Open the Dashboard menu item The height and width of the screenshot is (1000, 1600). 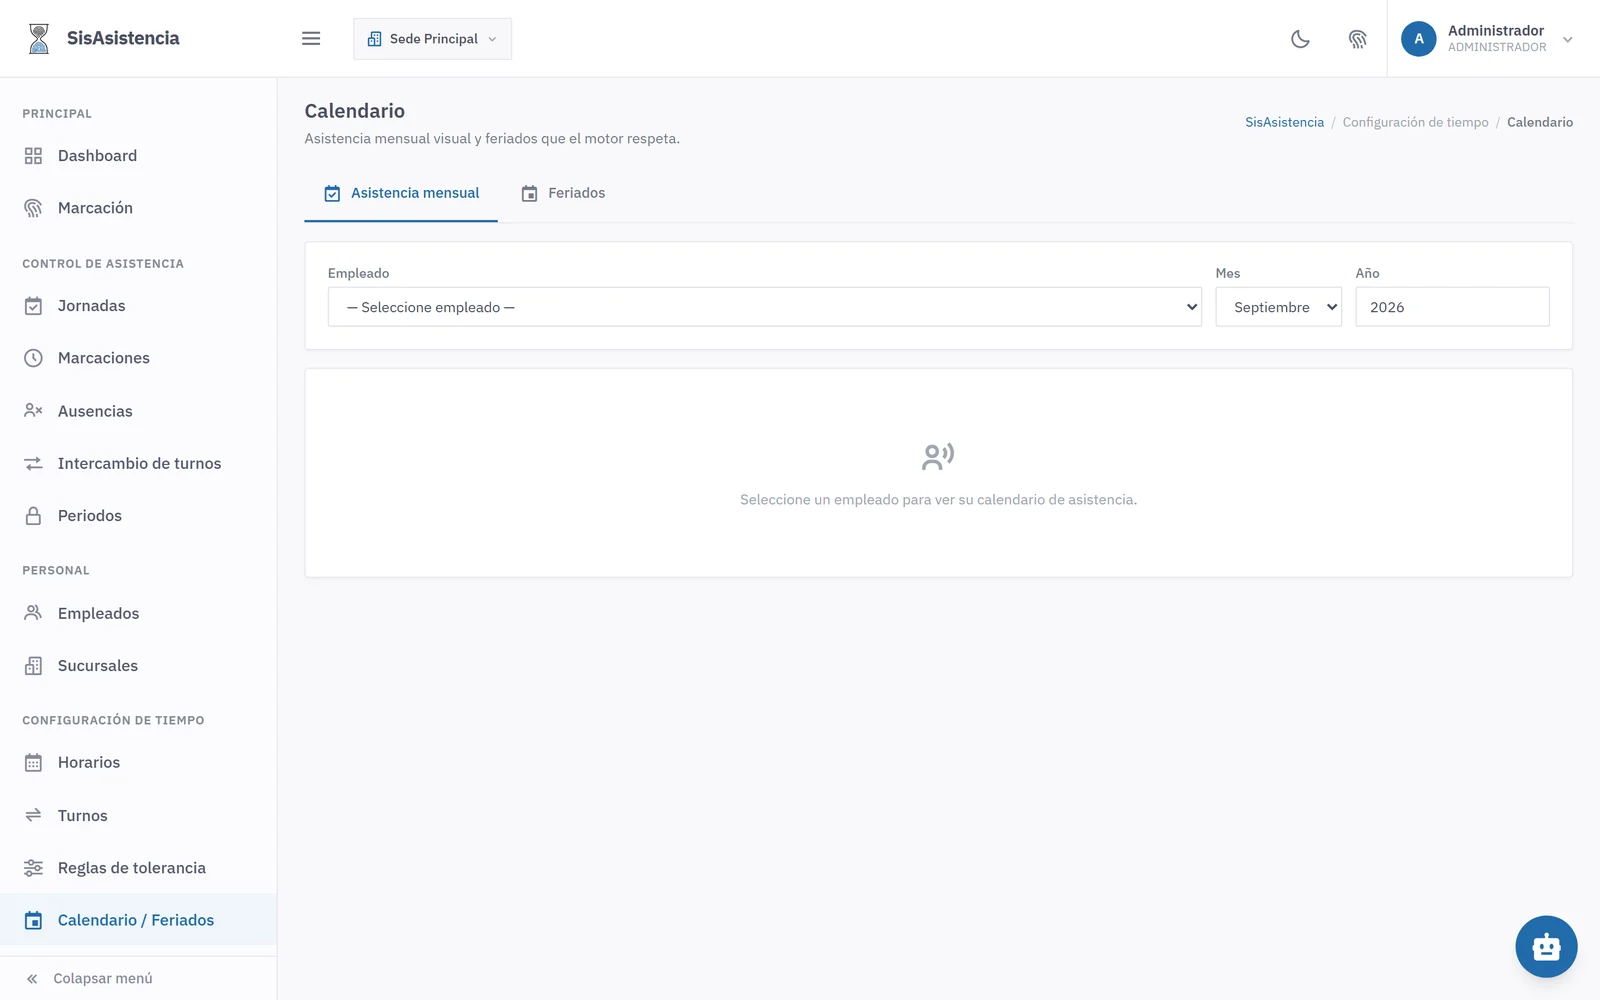pos(138,156)
